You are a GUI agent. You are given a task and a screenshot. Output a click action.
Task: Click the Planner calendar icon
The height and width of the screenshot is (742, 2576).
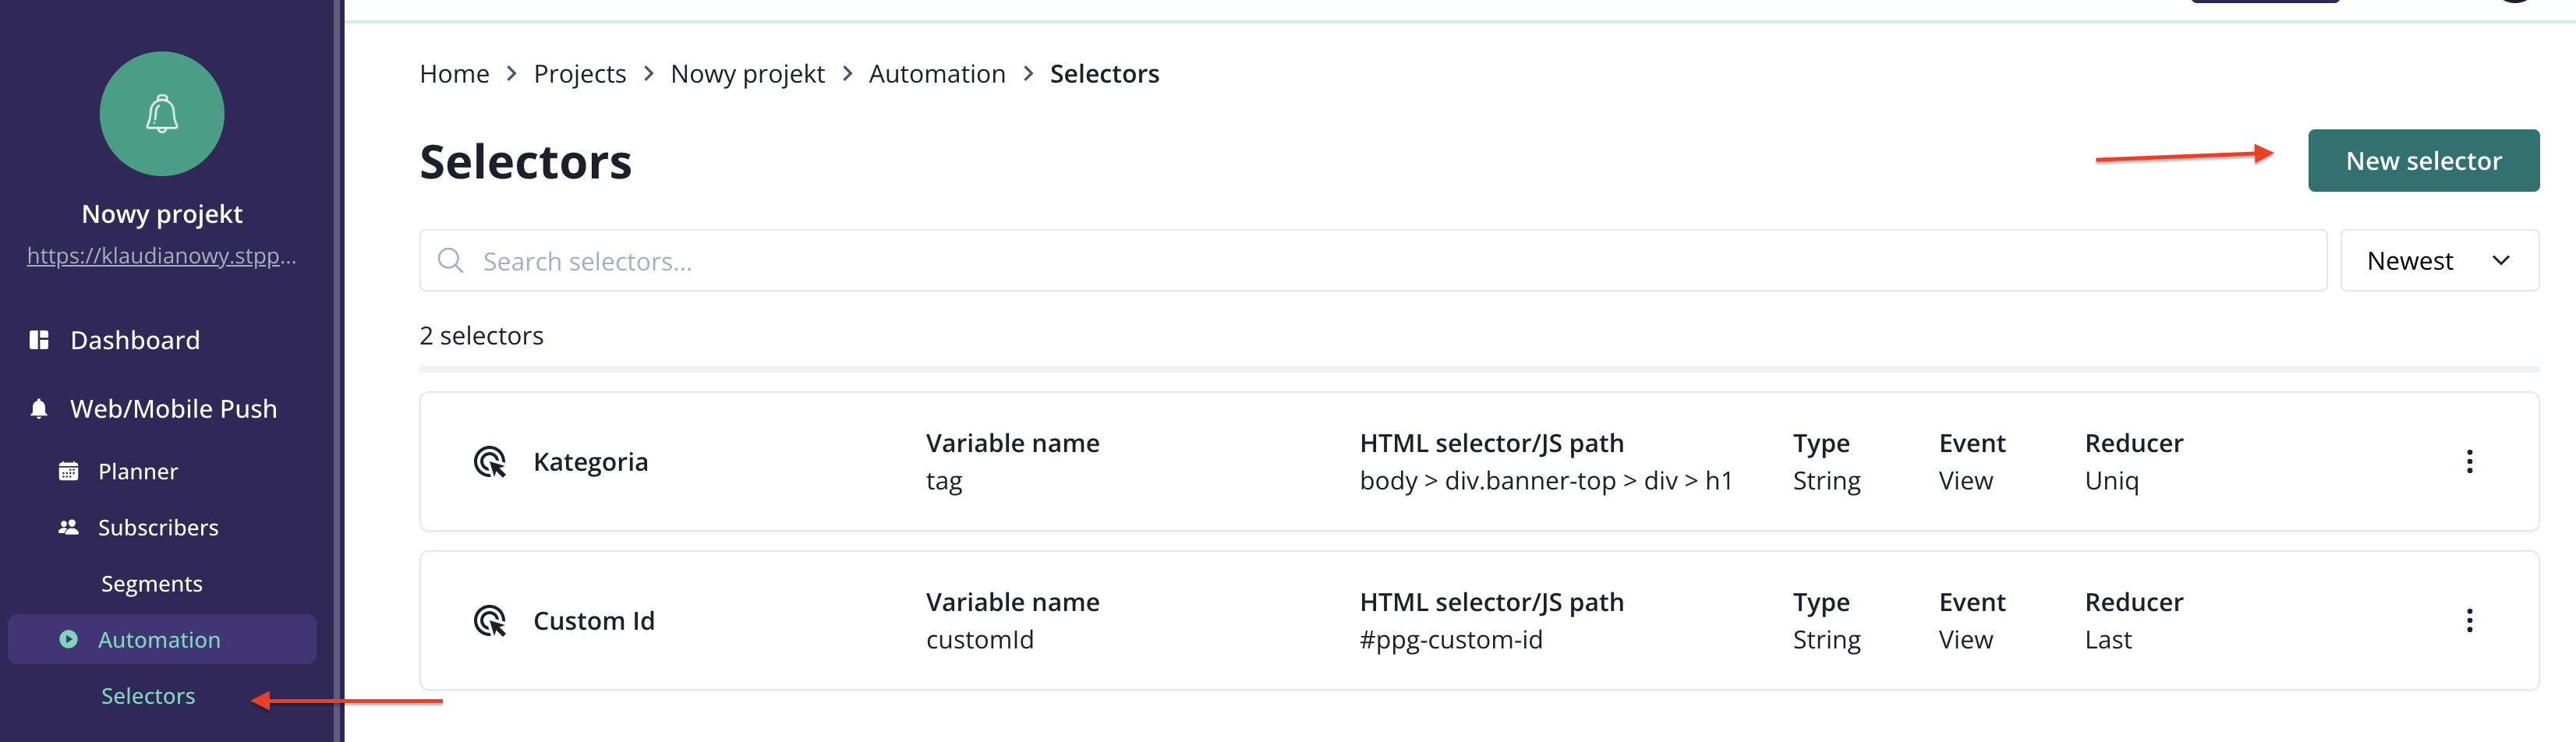68,471
